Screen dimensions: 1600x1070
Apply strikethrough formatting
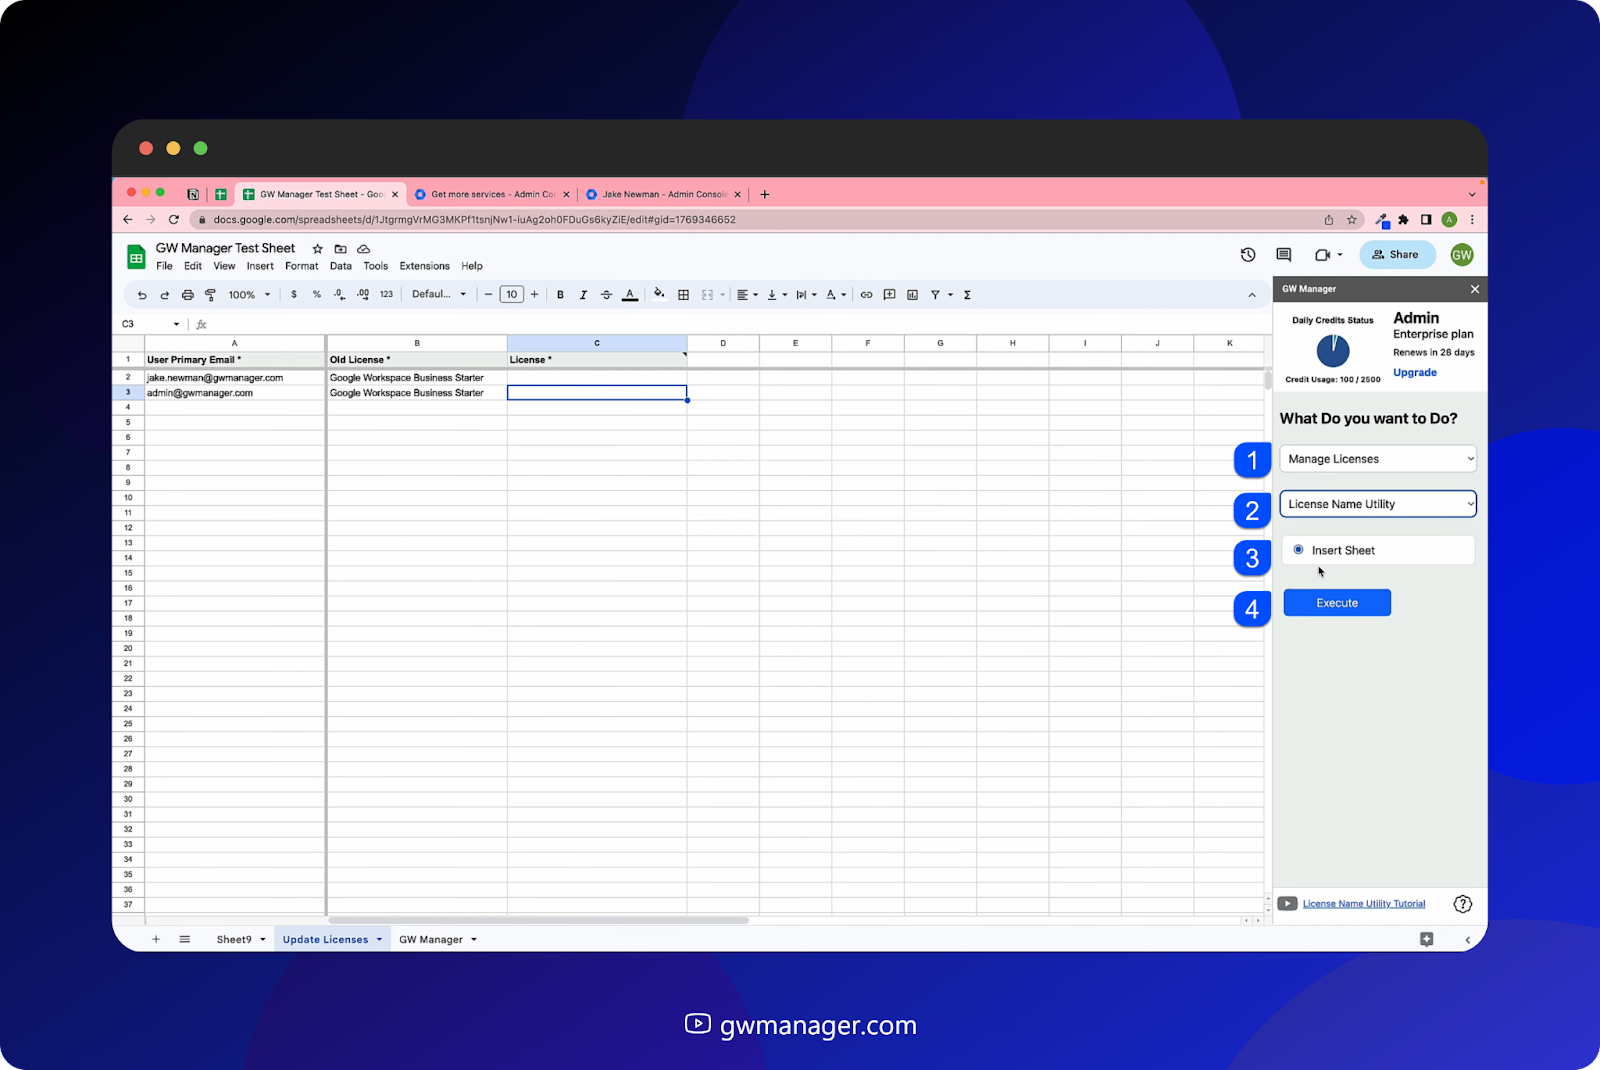[606, 295]
